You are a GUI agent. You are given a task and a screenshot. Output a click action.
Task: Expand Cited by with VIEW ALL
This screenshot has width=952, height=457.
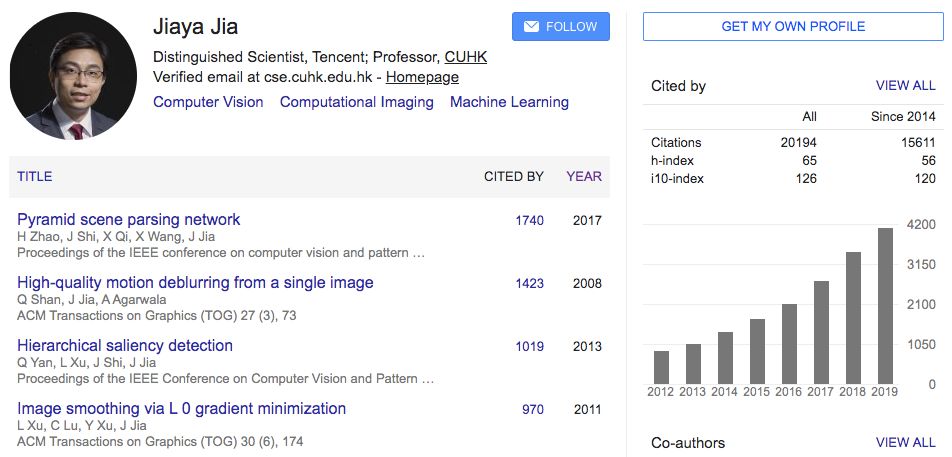905,86
